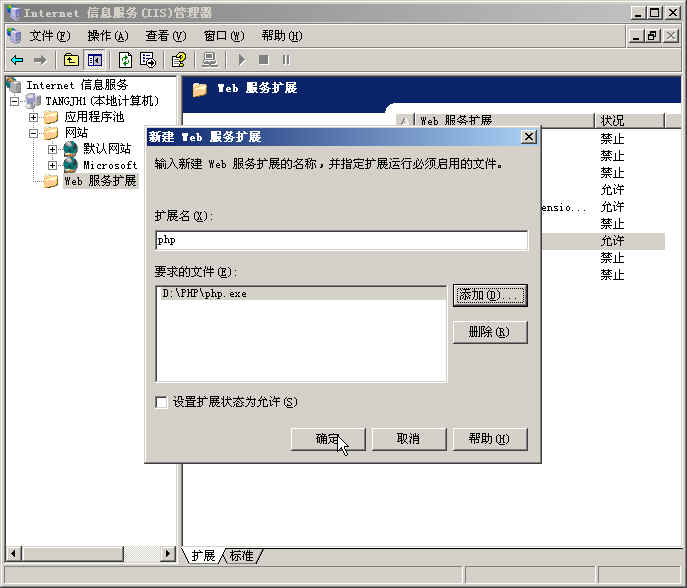
Task: Check 设置扩展状态为允许 checkbox
Action: click(161, 402)
